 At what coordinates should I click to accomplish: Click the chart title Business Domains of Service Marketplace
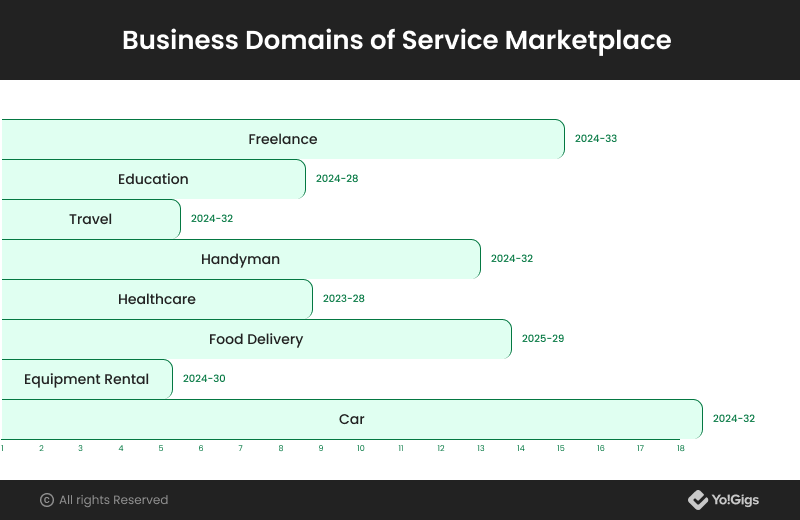pos(396,40)
